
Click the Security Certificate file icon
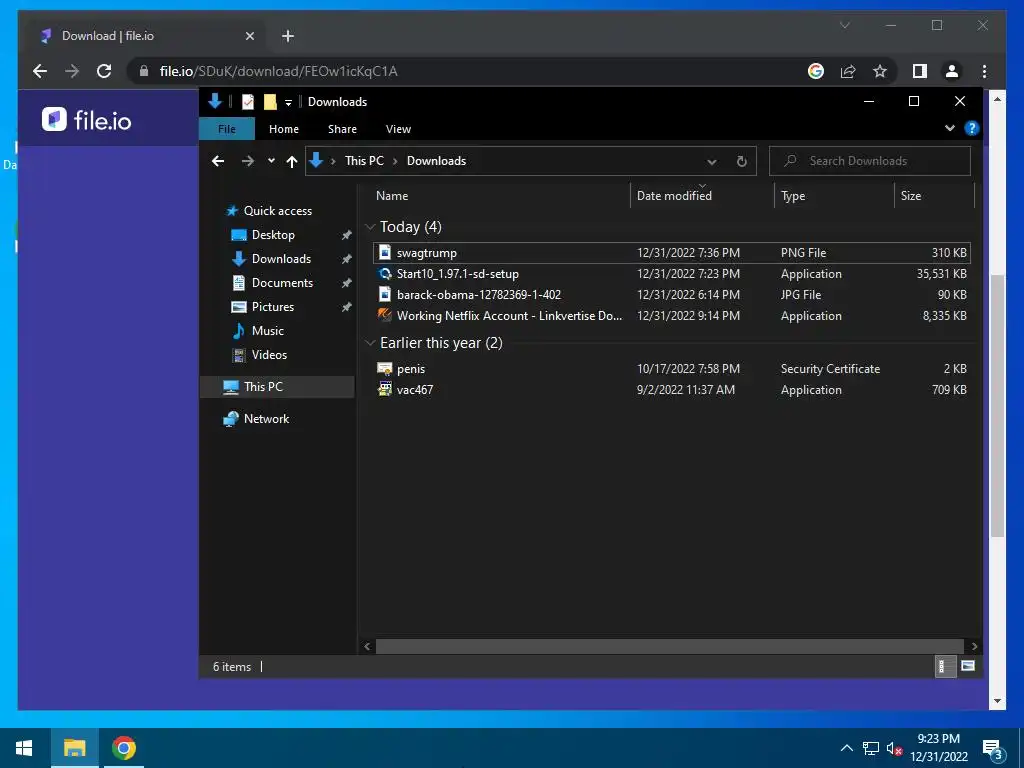pyautogui.click(x=385, y=368)
